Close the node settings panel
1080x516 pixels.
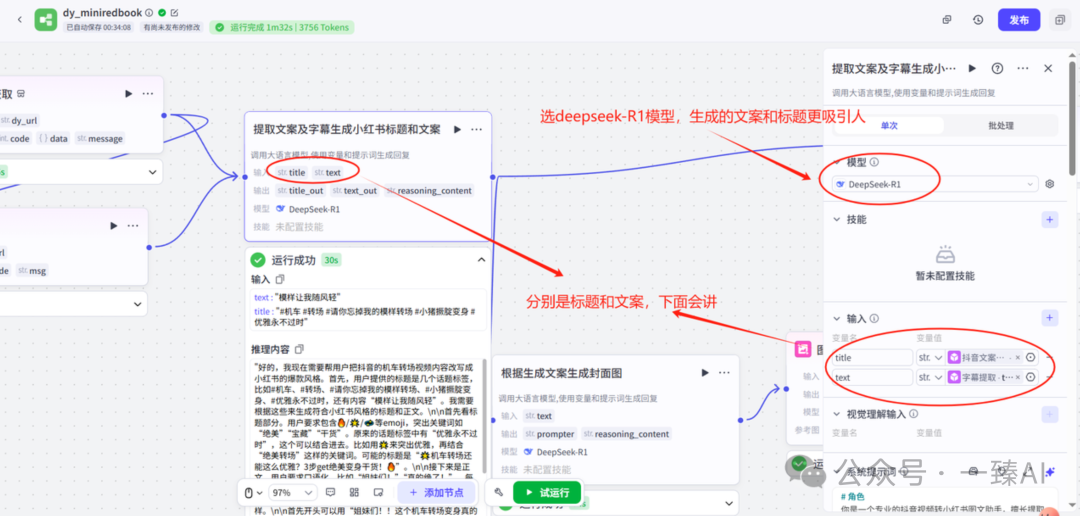click(x=1048, y=68)
